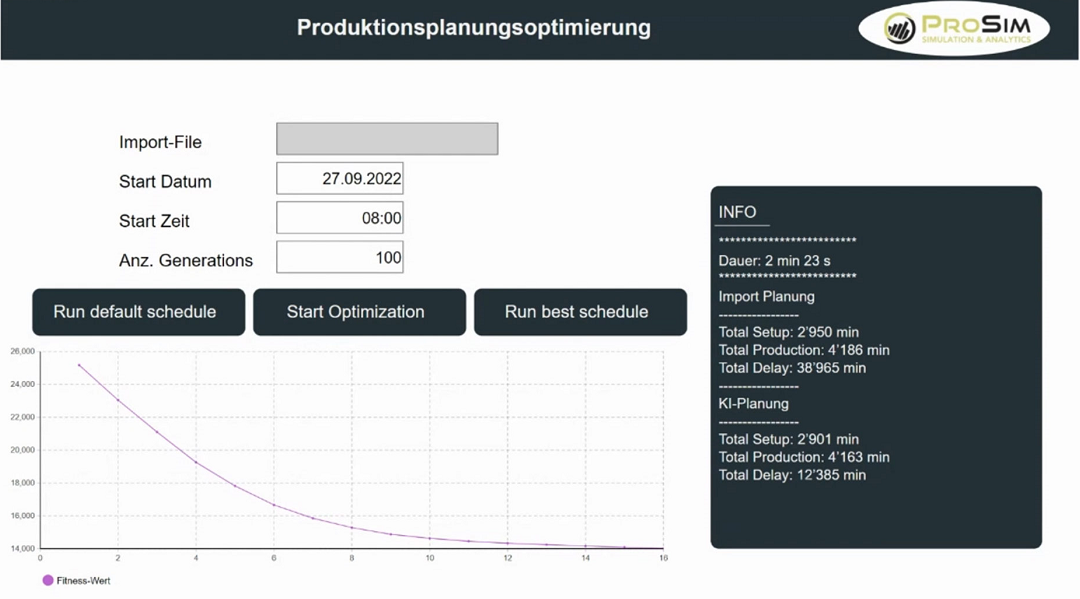Click the INFO panel heading

[x=737, y=212]
